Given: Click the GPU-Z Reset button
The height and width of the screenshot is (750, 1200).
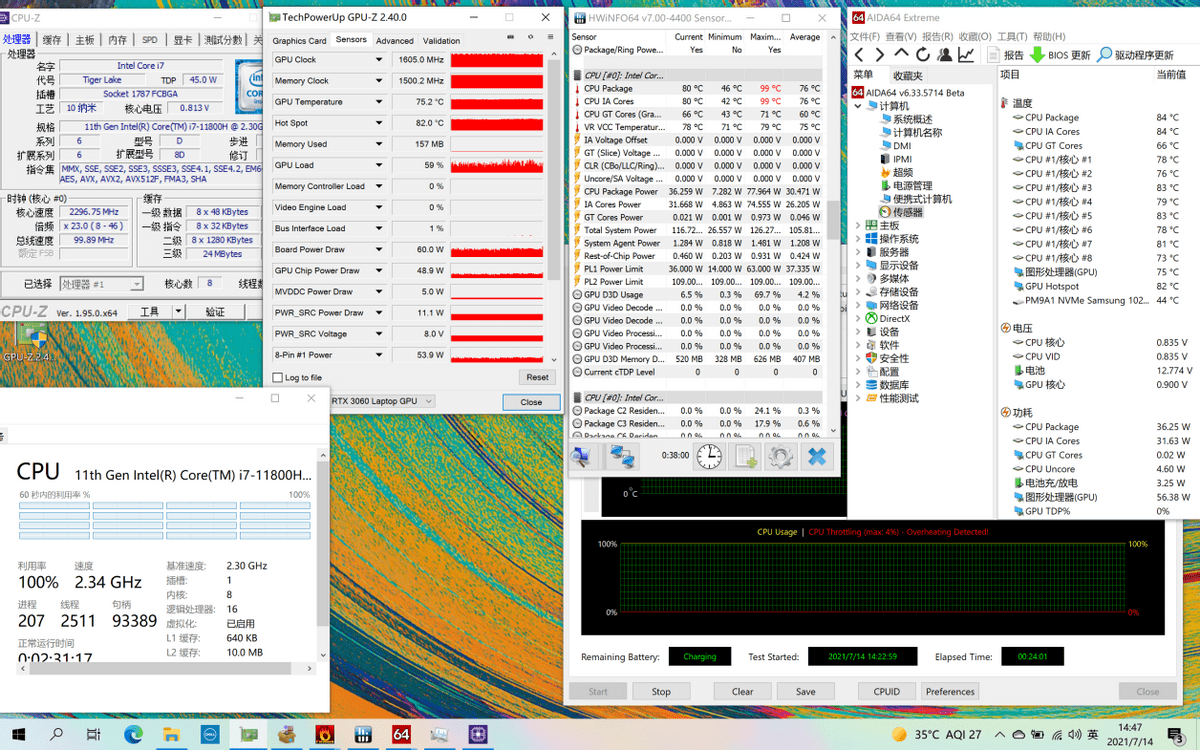Looking at the screenshot, I should coord(537,377).
